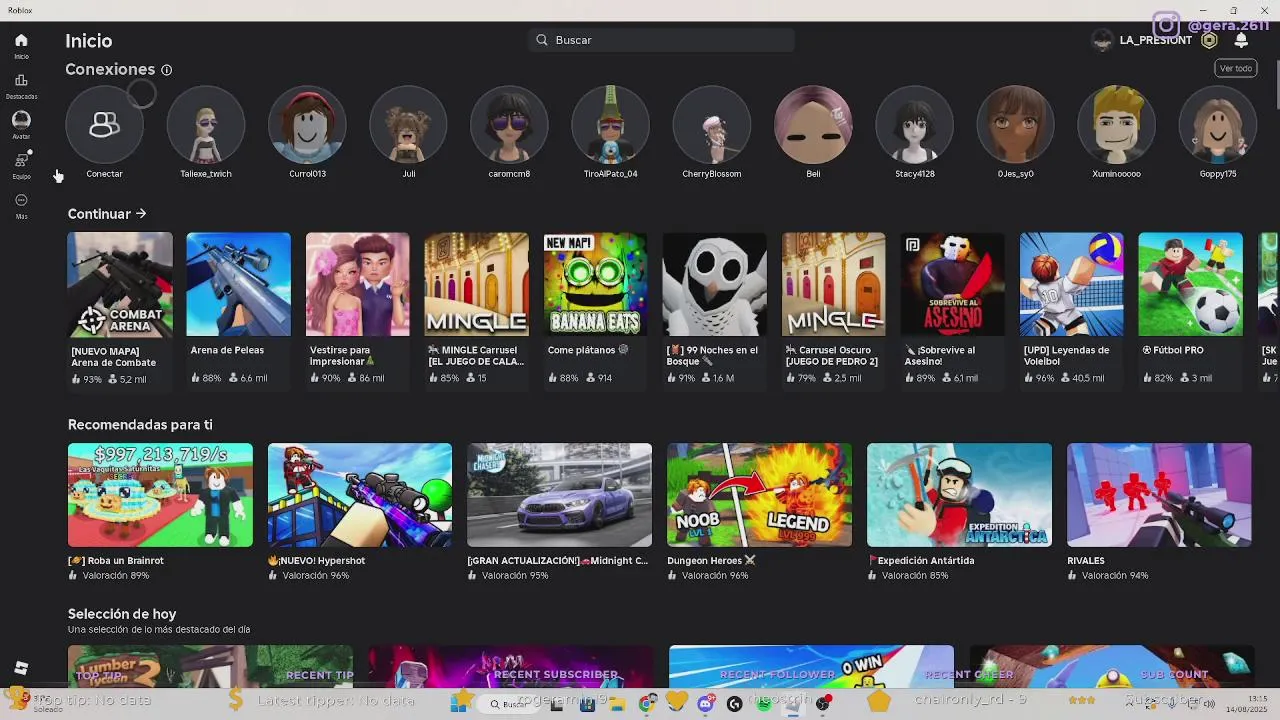Image resolution: width=1280 pixels, height=720 pixels.
Task: Click the LA_PRESIDENT username in header
Action: tap(1155, 40)
